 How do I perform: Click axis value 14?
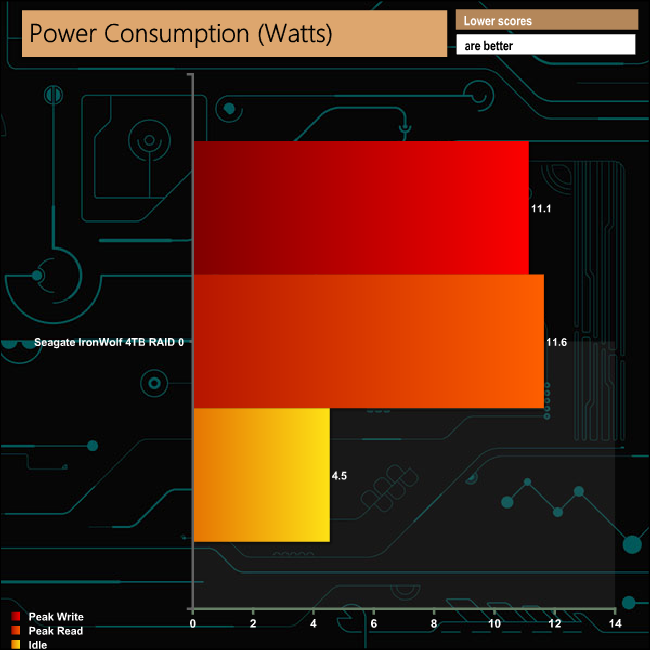615,623
